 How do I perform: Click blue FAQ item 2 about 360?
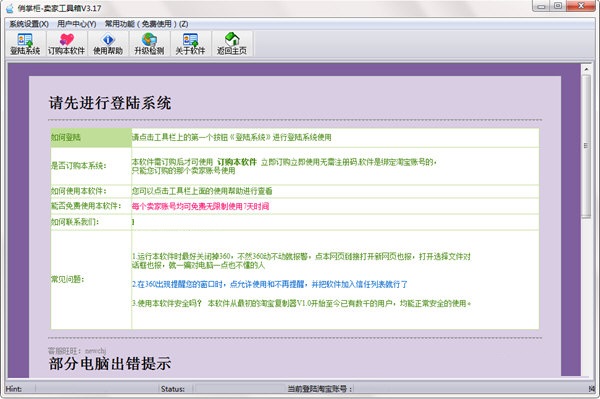(x=270, y=284)
